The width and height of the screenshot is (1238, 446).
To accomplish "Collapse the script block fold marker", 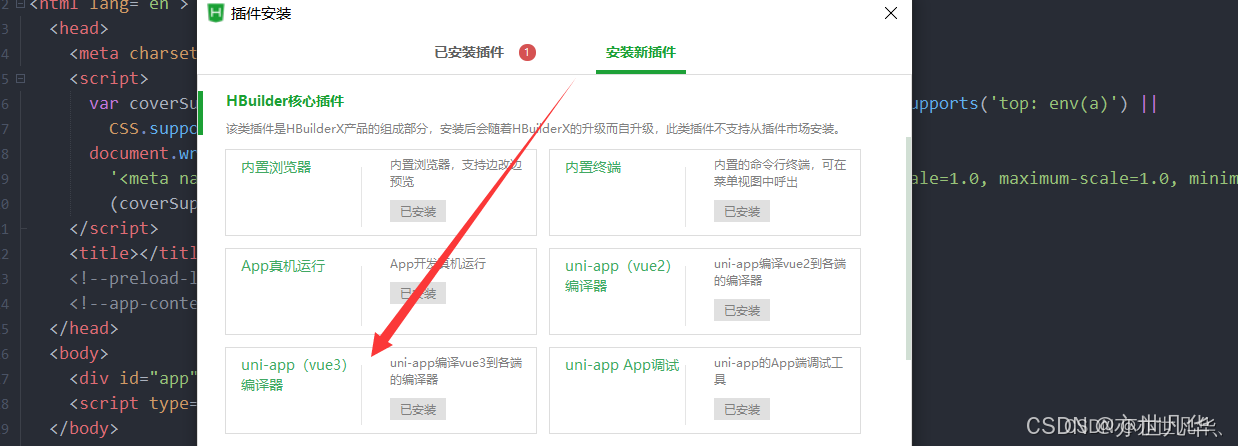I will [21, 78].
